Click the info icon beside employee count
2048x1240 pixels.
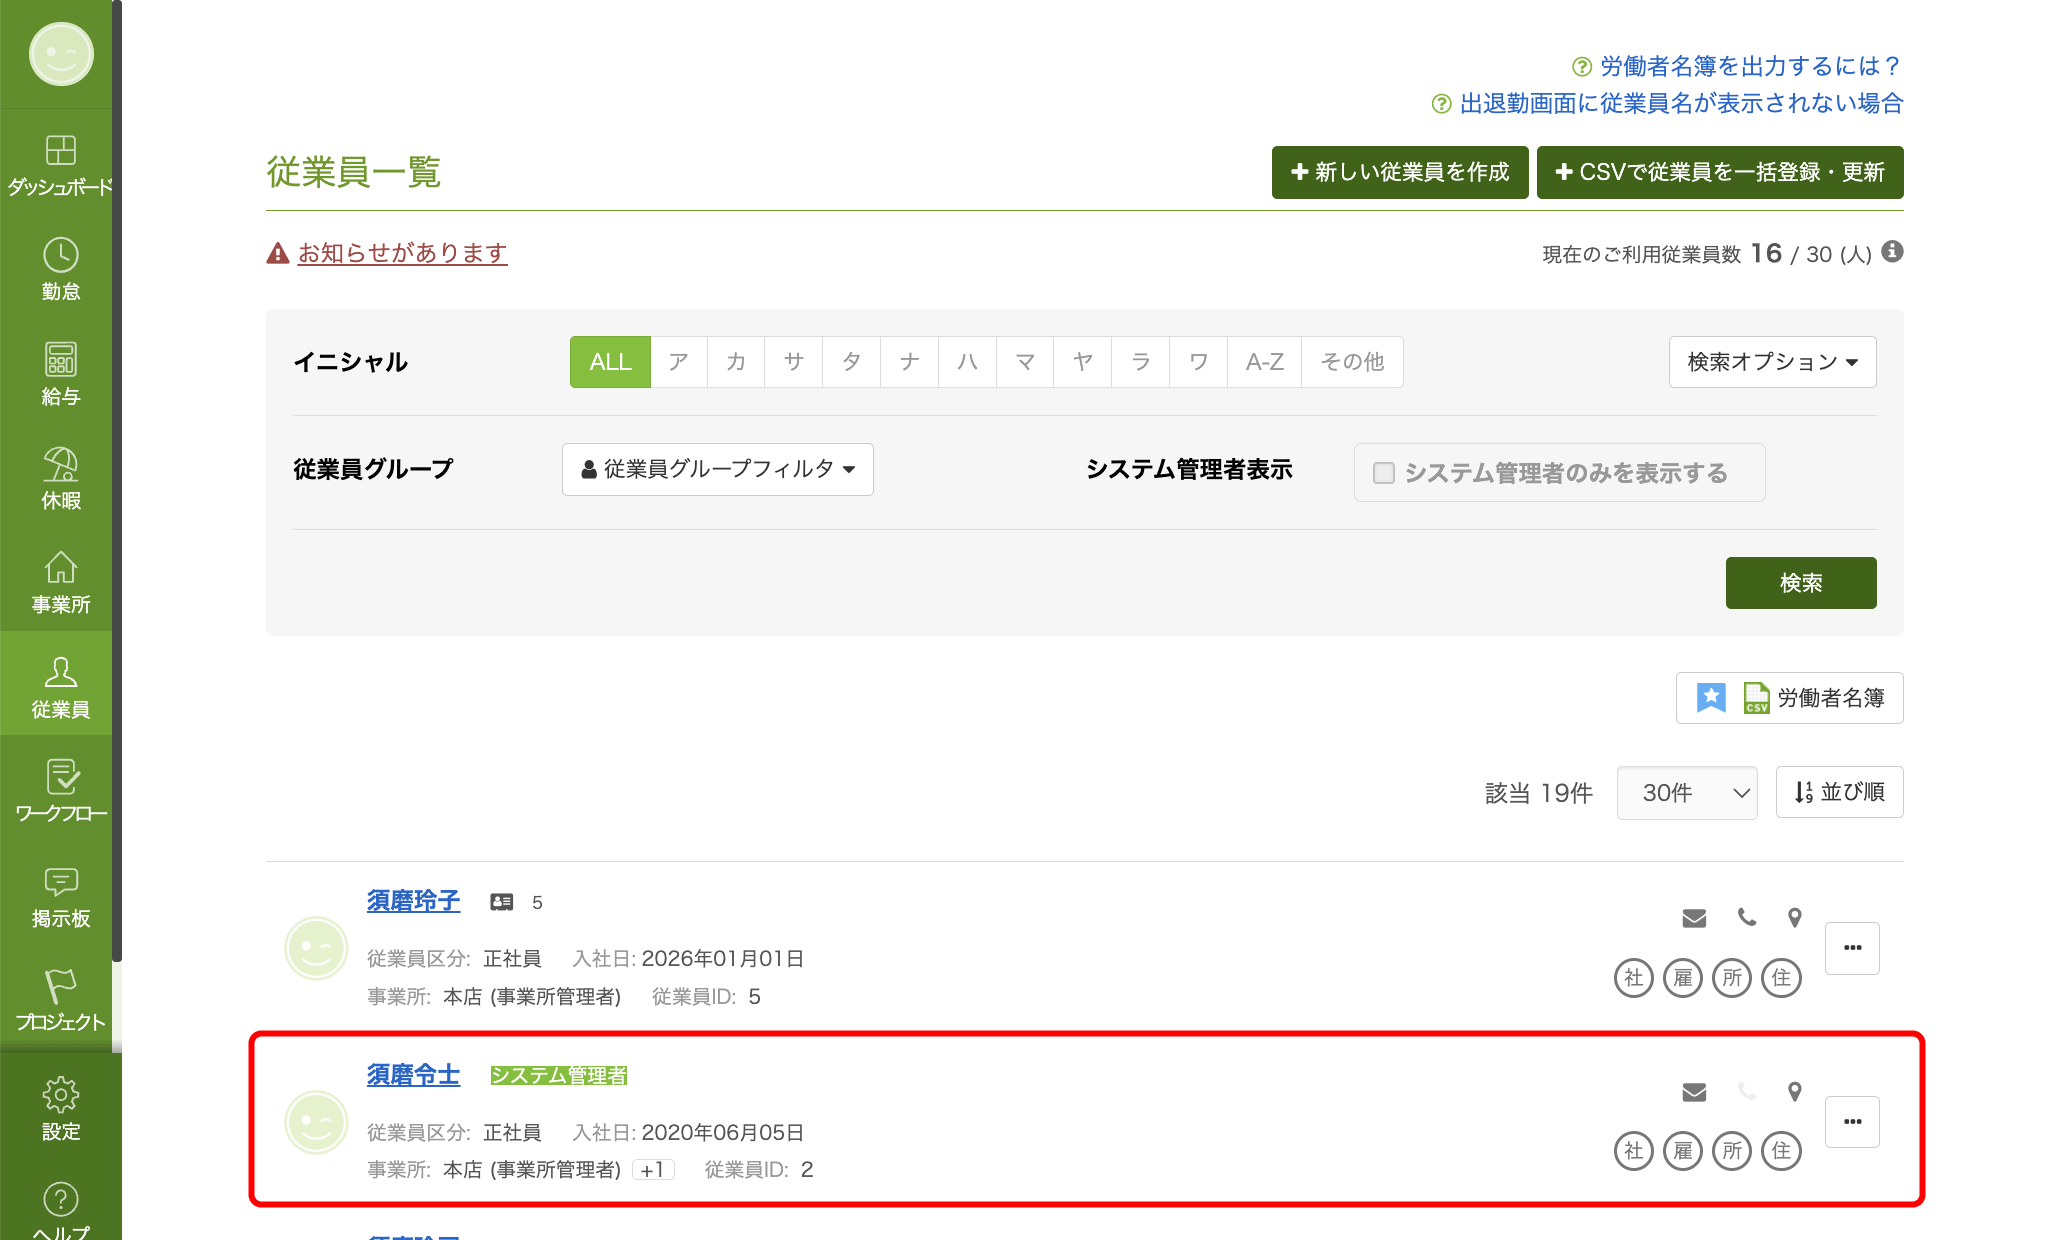[x=1892, y=252]
